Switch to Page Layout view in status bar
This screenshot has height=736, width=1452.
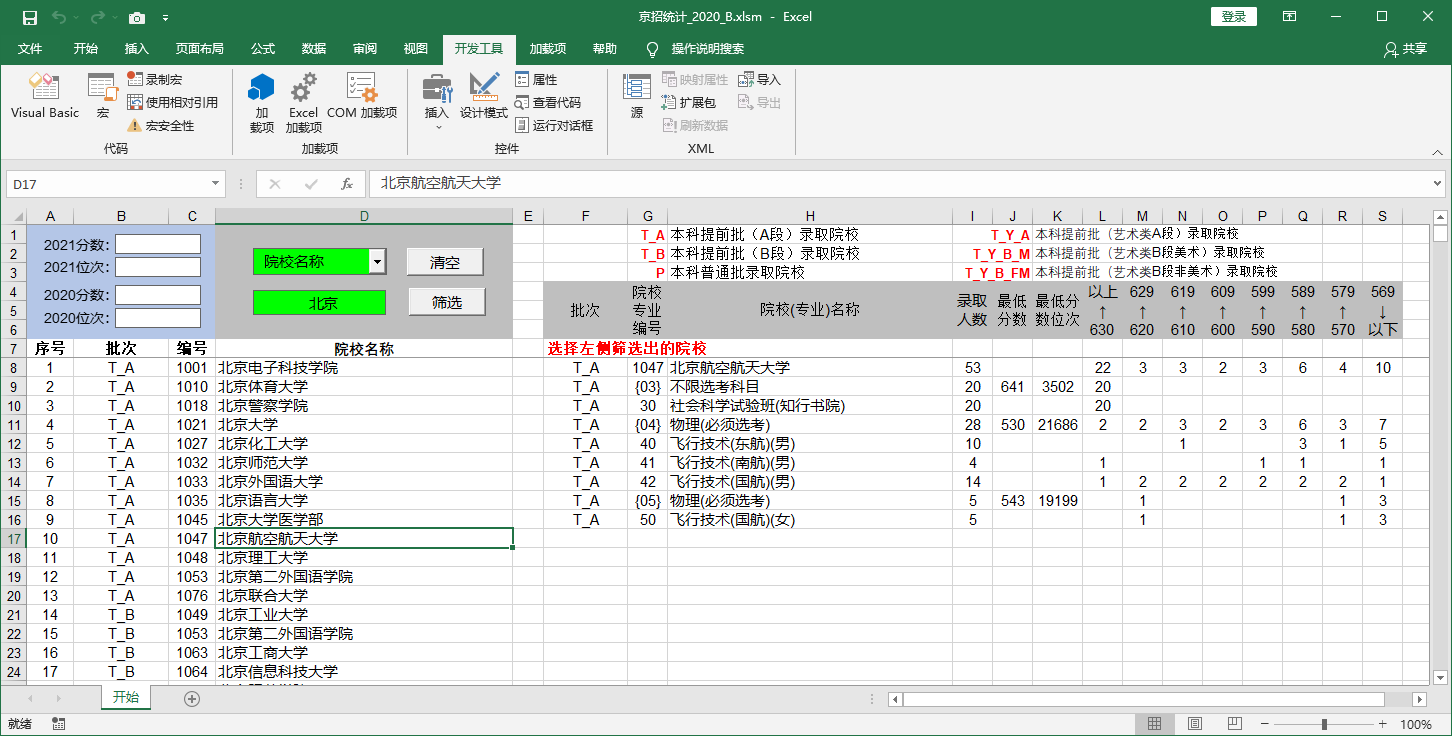tap(1197, 724)
